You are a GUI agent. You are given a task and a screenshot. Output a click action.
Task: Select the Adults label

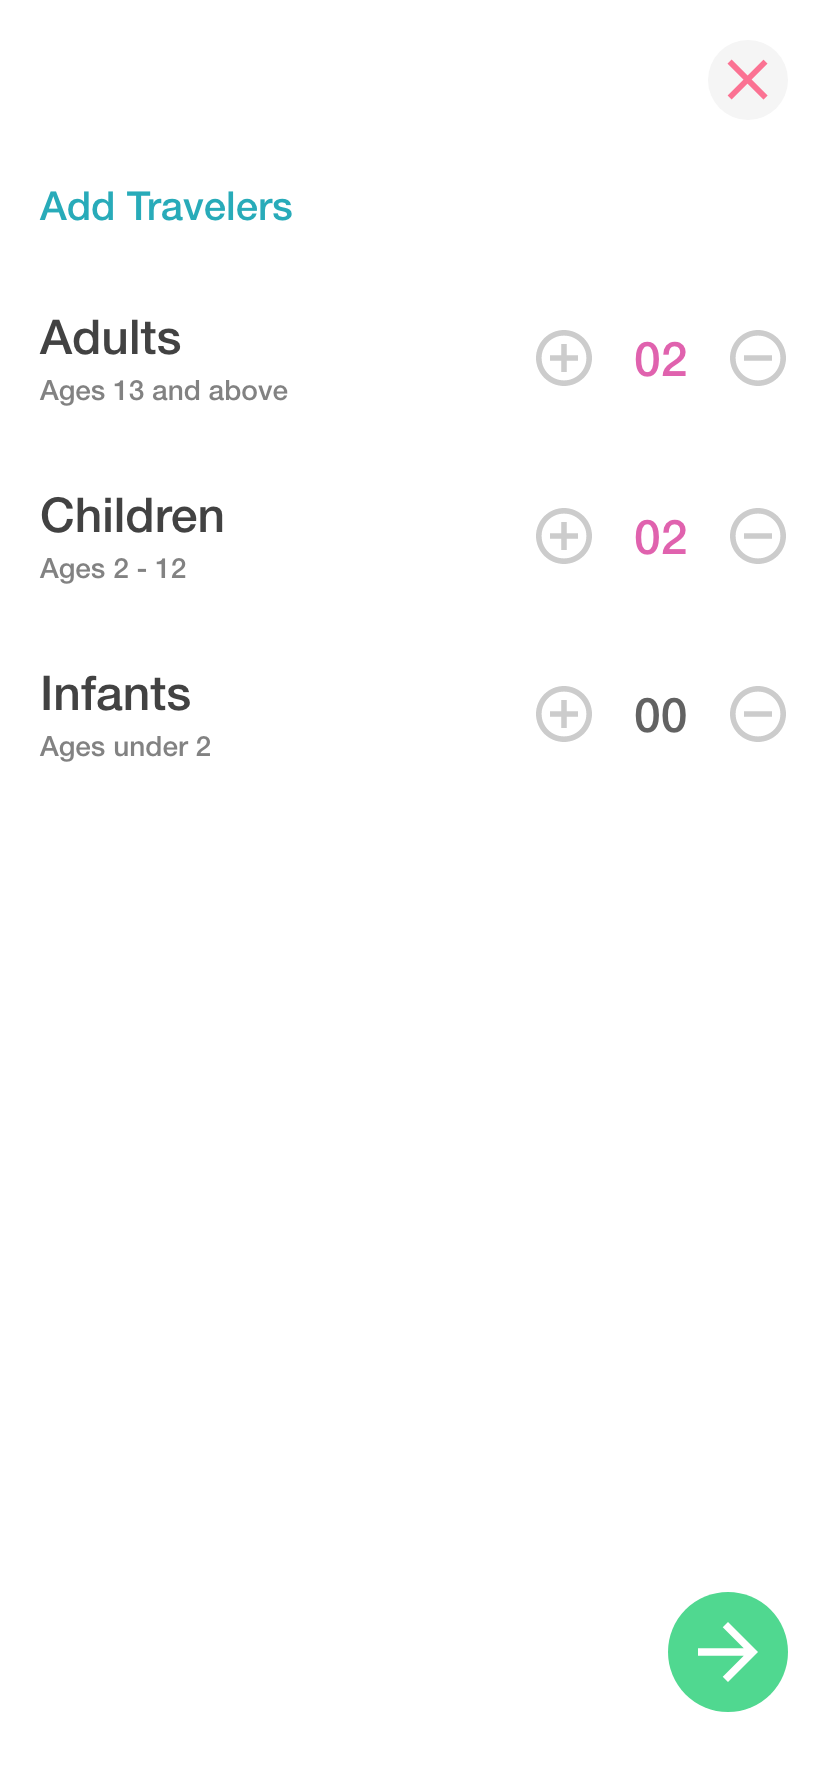[x=111, y=338]
